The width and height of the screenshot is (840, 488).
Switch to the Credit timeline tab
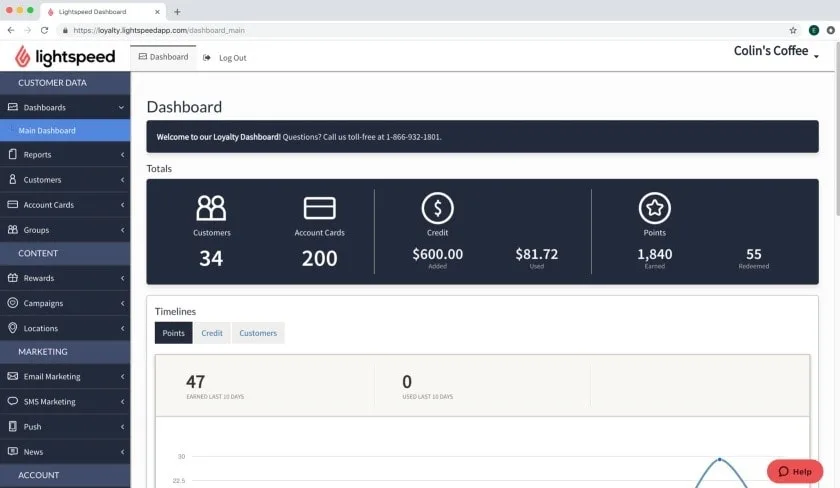point(212,333)
